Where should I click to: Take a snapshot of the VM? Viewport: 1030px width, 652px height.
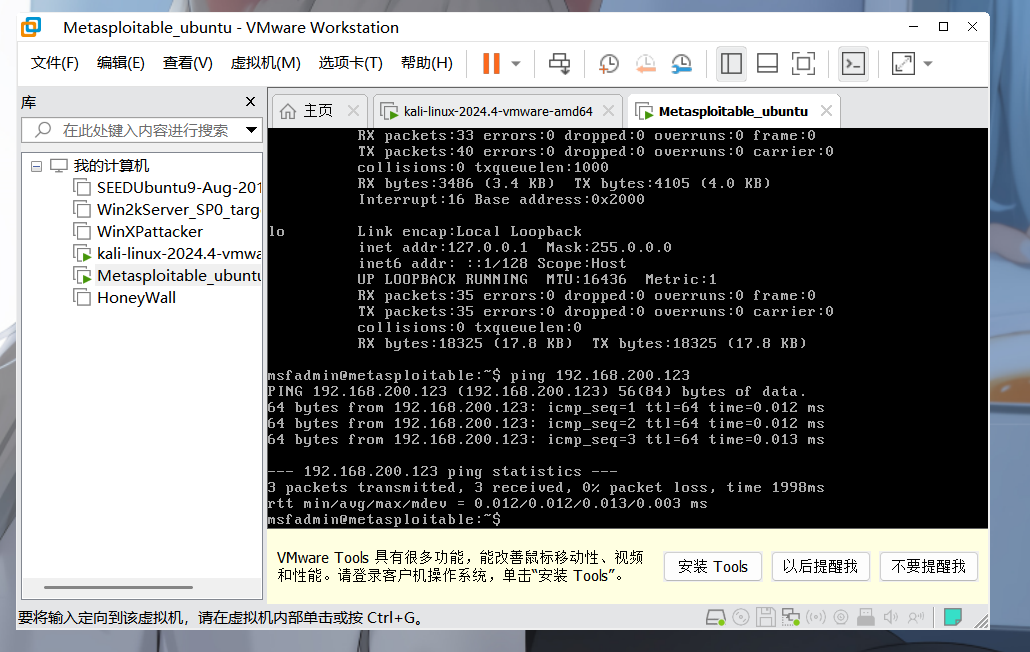(x=609, y=64)
